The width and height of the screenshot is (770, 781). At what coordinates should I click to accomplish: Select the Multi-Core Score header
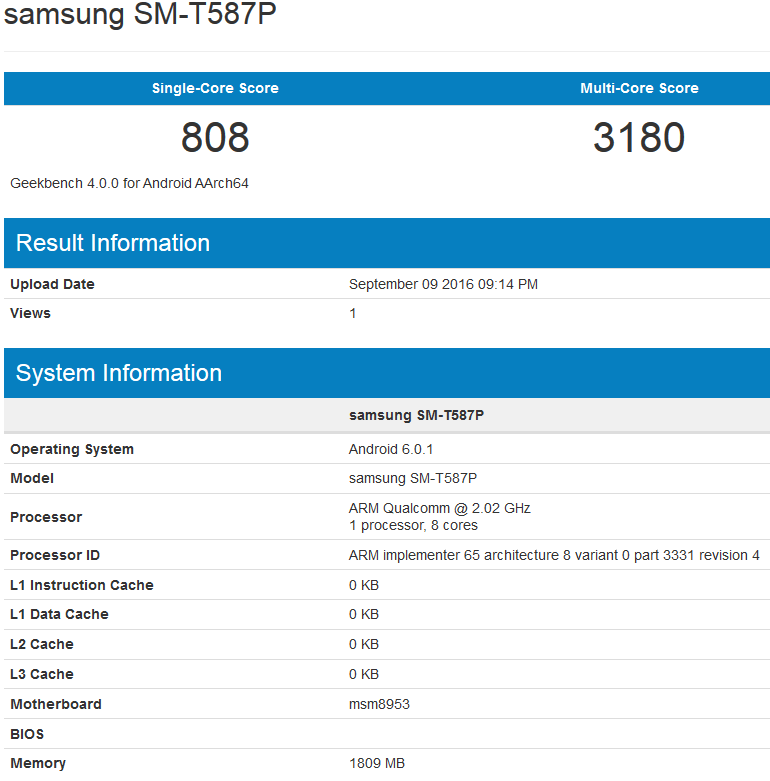click(x=639, y=88)
